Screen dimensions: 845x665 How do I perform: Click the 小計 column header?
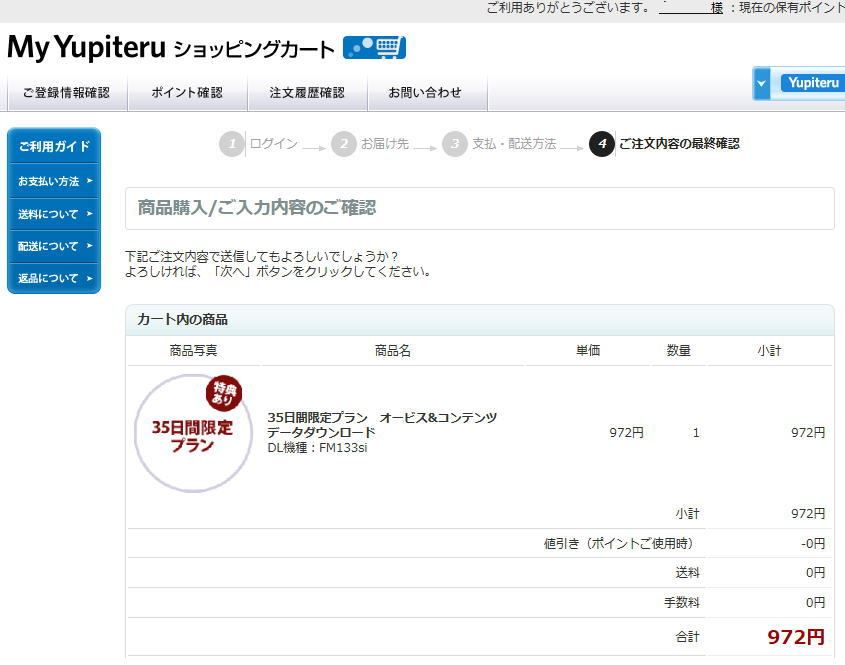769,351
